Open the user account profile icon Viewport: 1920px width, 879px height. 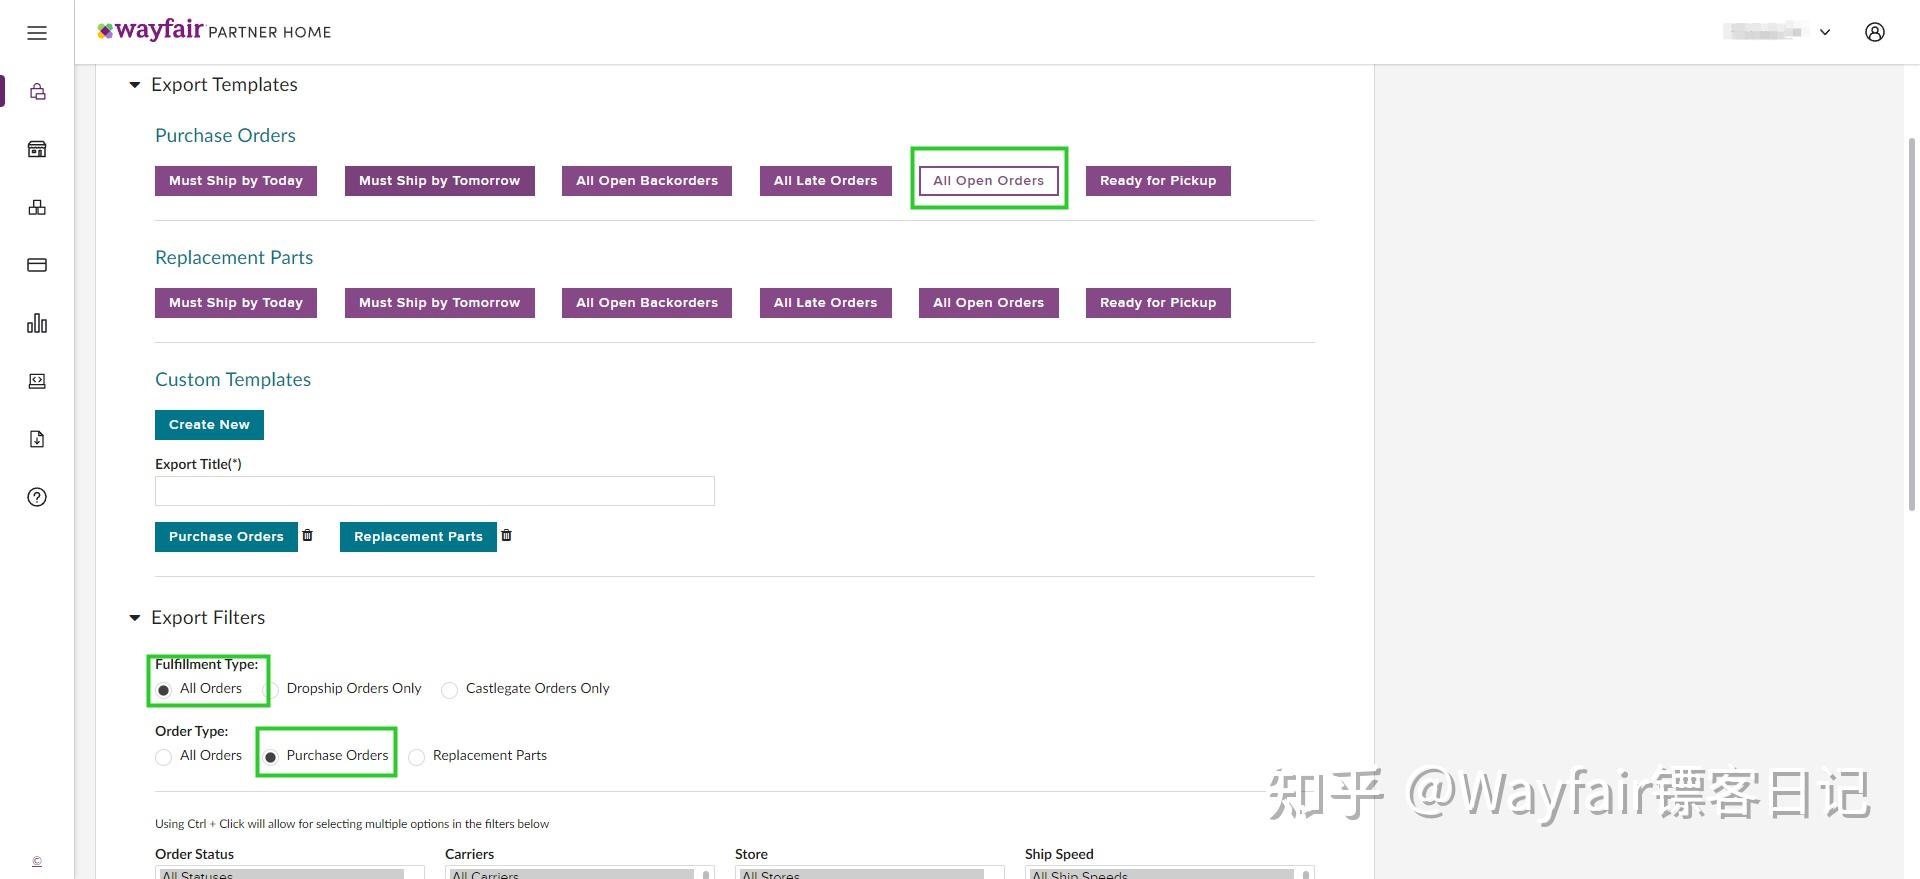click(x=1875, y=32)
